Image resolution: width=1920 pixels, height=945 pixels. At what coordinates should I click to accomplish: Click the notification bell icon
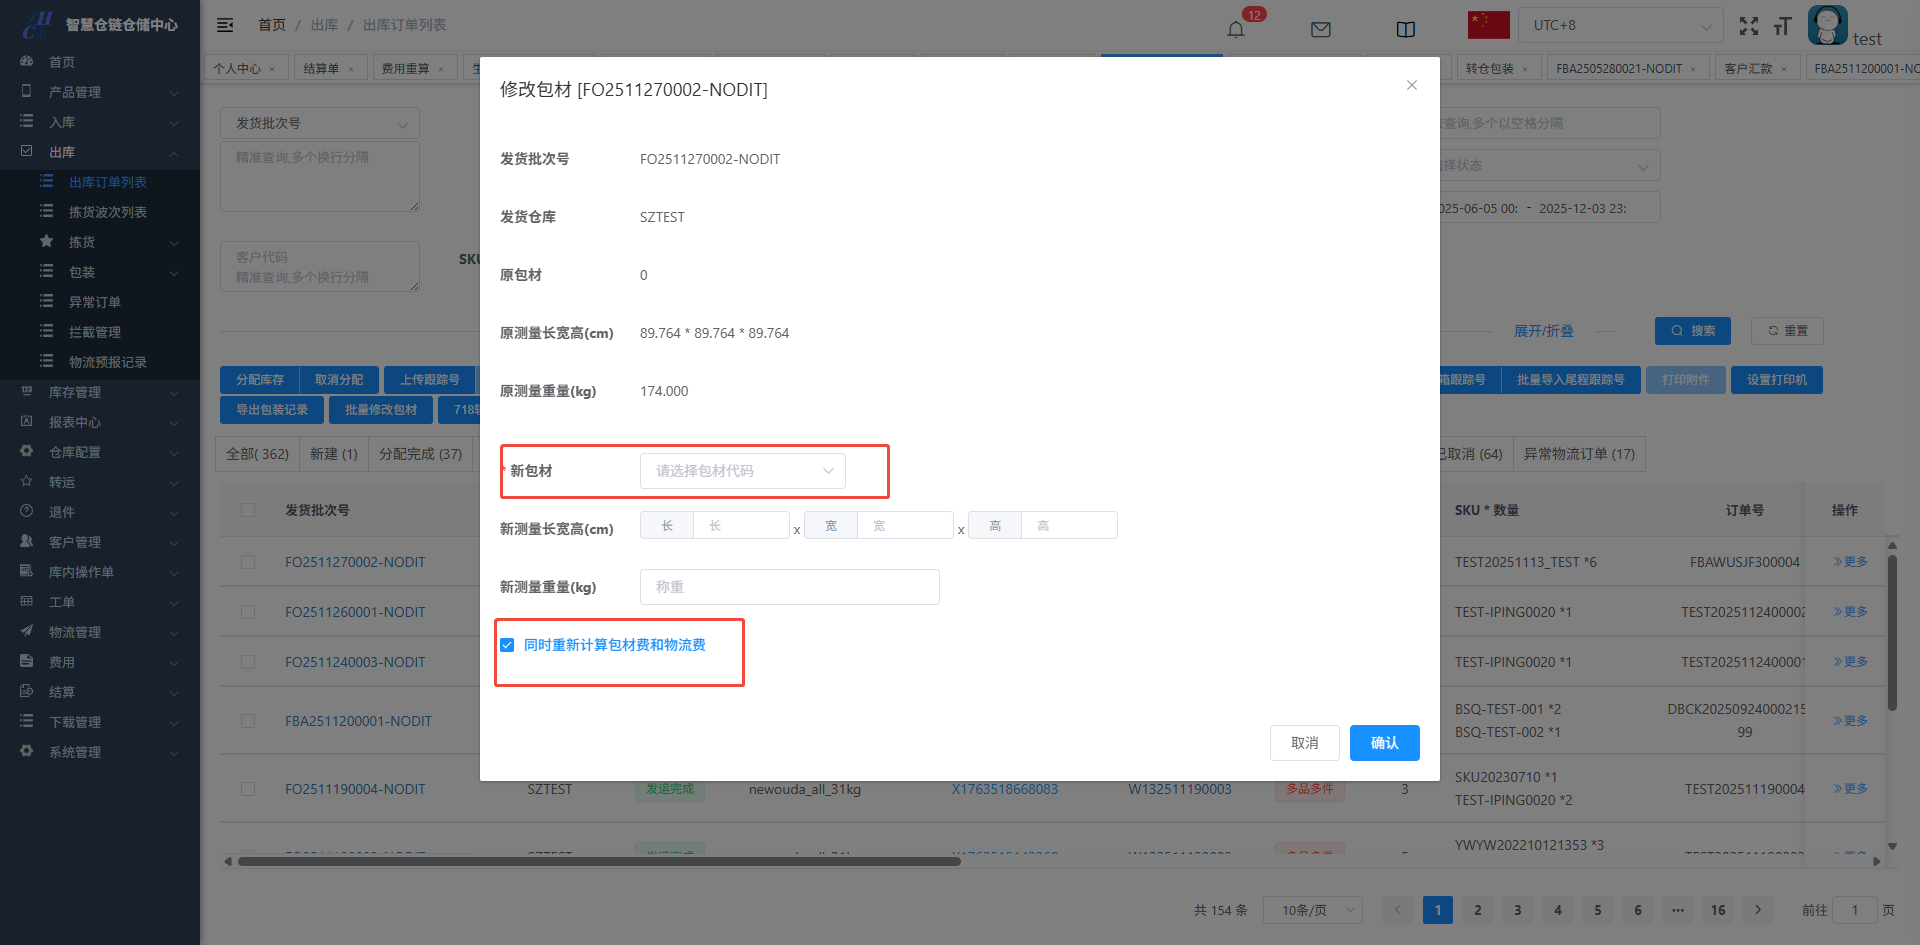1236,29
